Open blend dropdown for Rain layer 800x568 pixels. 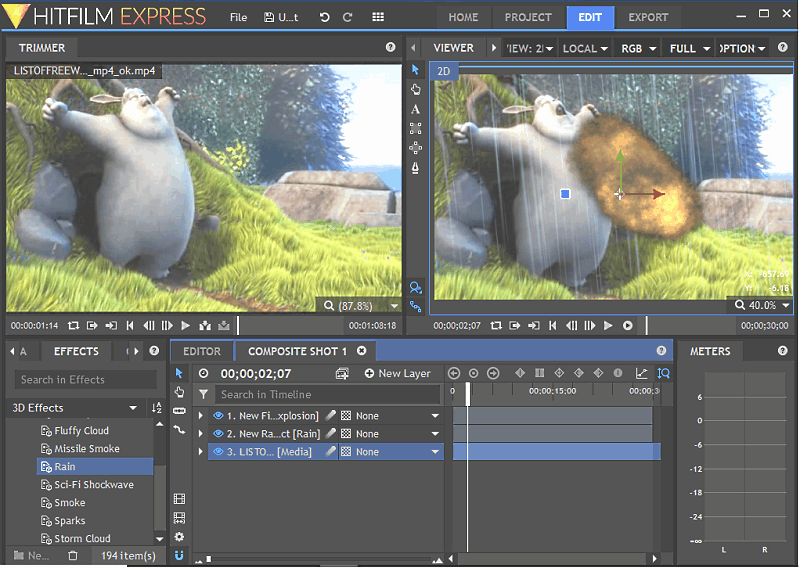click(x=390, y=433)
